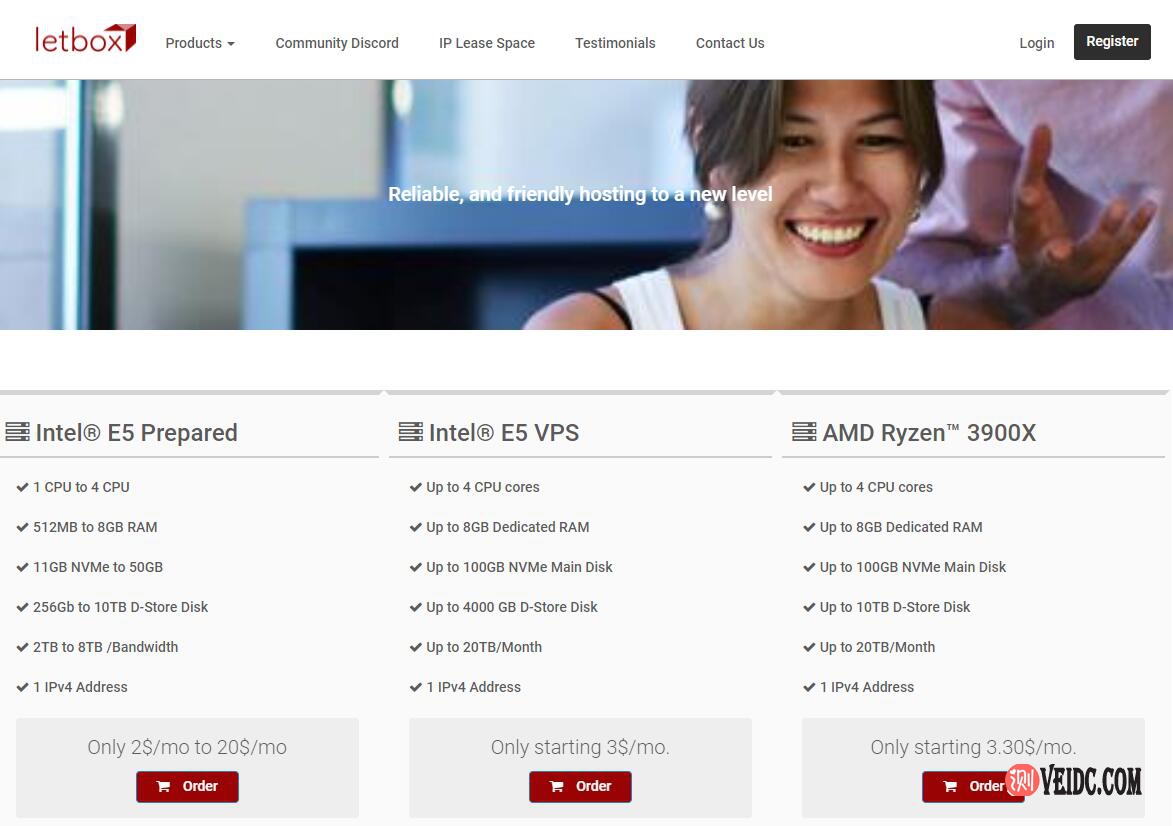The image size is (1173, 826).
Task: Click the Only starting 3$/mo. price text
Action: (x=580, y=747)
